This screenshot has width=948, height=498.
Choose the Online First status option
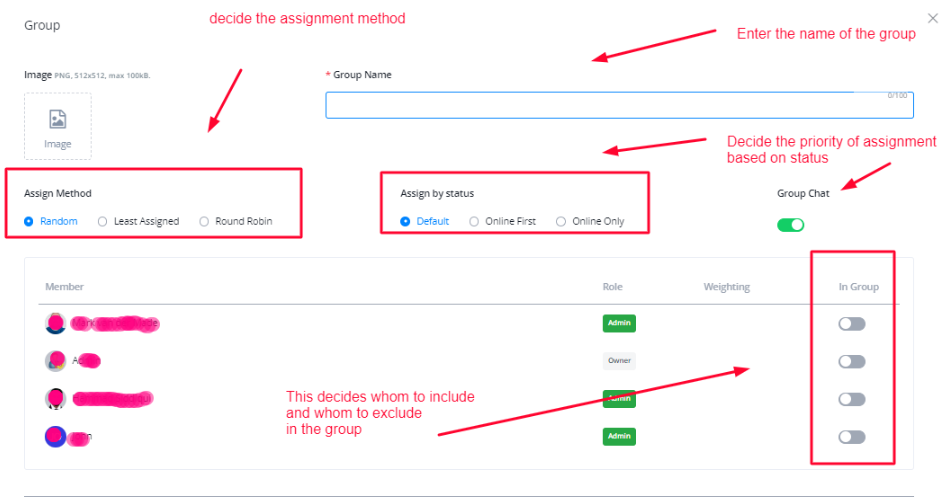474,221
